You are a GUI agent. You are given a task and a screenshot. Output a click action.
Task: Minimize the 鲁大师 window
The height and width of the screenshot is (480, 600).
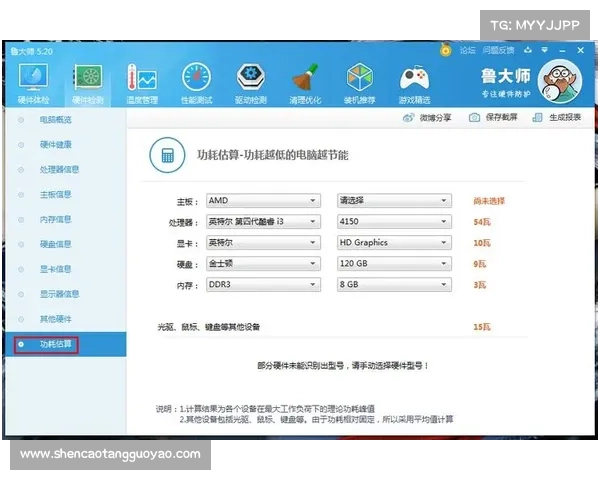tap(562, 51)
